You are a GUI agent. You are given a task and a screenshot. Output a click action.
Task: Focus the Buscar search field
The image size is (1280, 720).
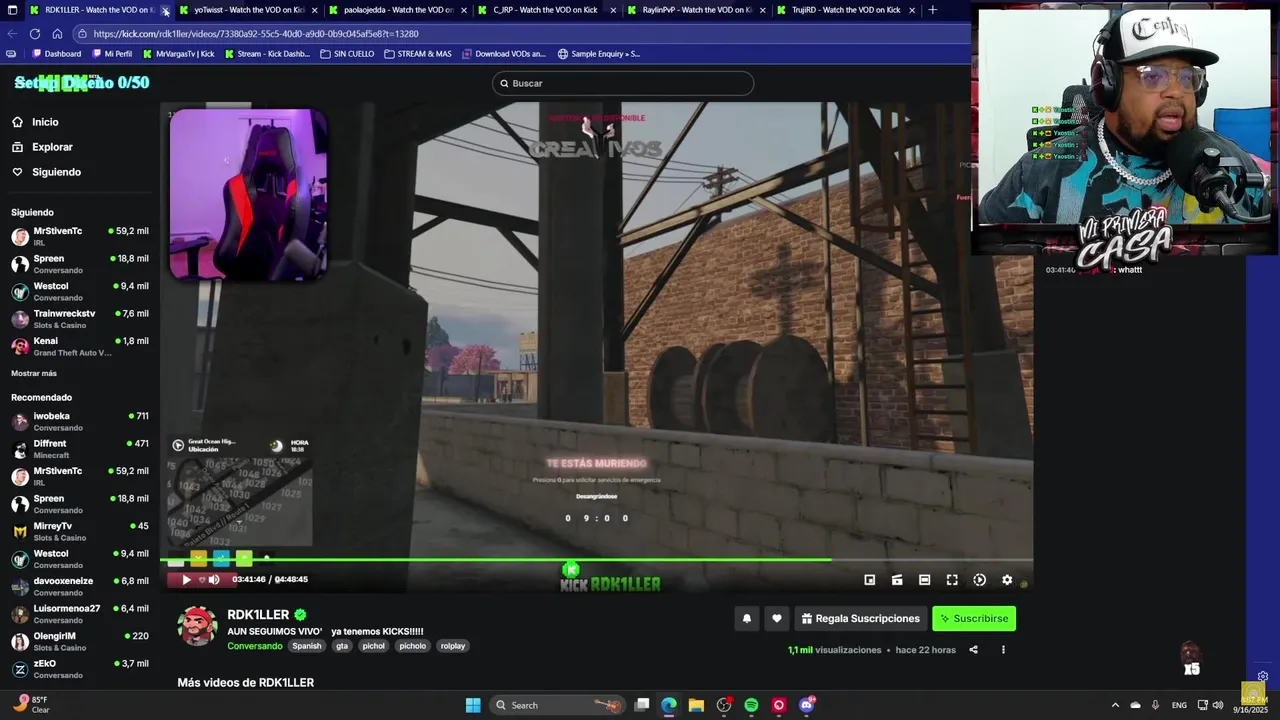623,83
